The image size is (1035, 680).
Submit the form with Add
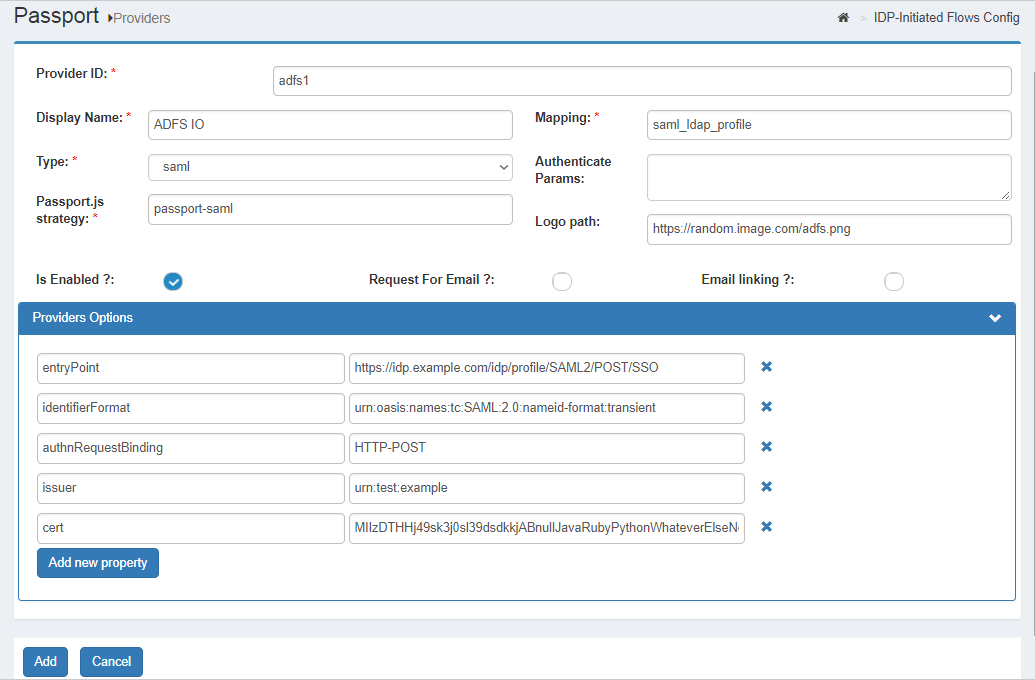pos(45,661)
